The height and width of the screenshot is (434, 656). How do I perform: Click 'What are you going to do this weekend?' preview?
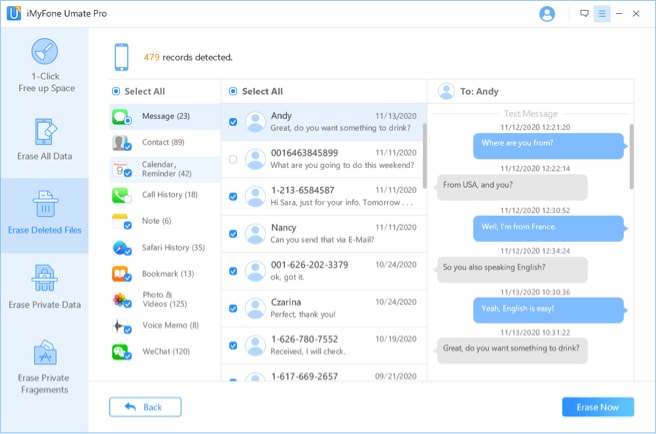tap(342, 165)
